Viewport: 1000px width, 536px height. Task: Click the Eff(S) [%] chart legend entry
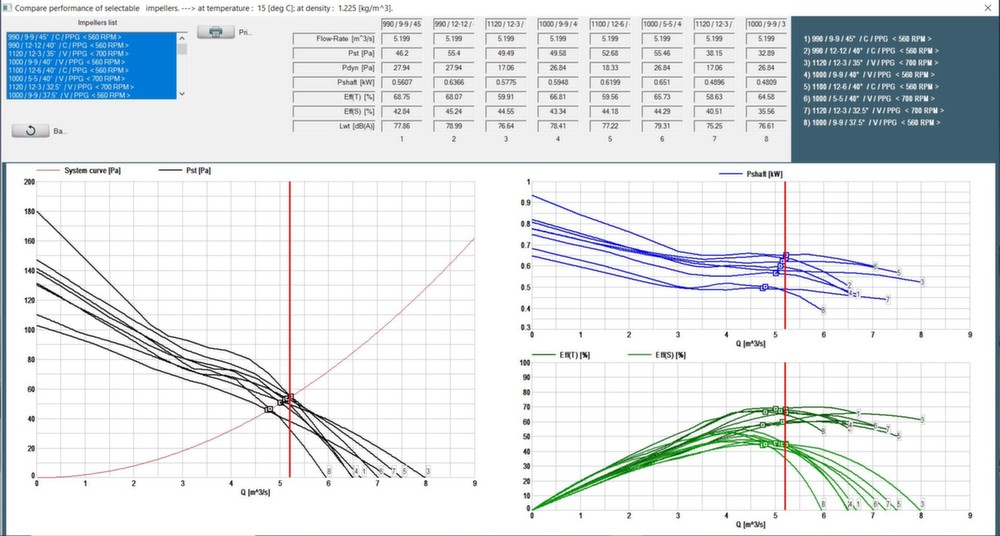(x=657, y=355)
